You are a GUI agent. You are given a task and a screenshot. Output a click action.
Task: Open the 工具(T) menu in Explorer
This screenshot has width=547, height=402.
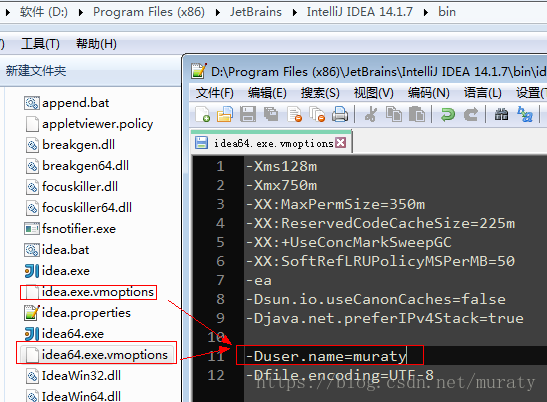click(40, 44)
